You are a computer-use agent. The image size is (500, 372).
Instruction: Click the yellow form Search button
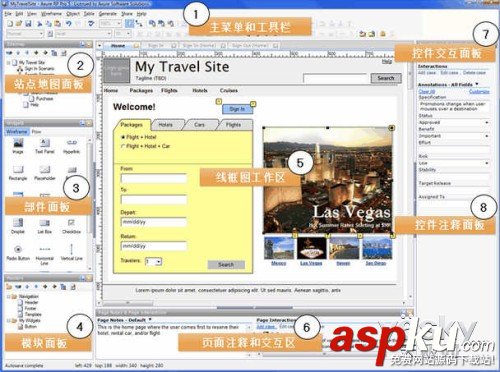click(226, 264)
